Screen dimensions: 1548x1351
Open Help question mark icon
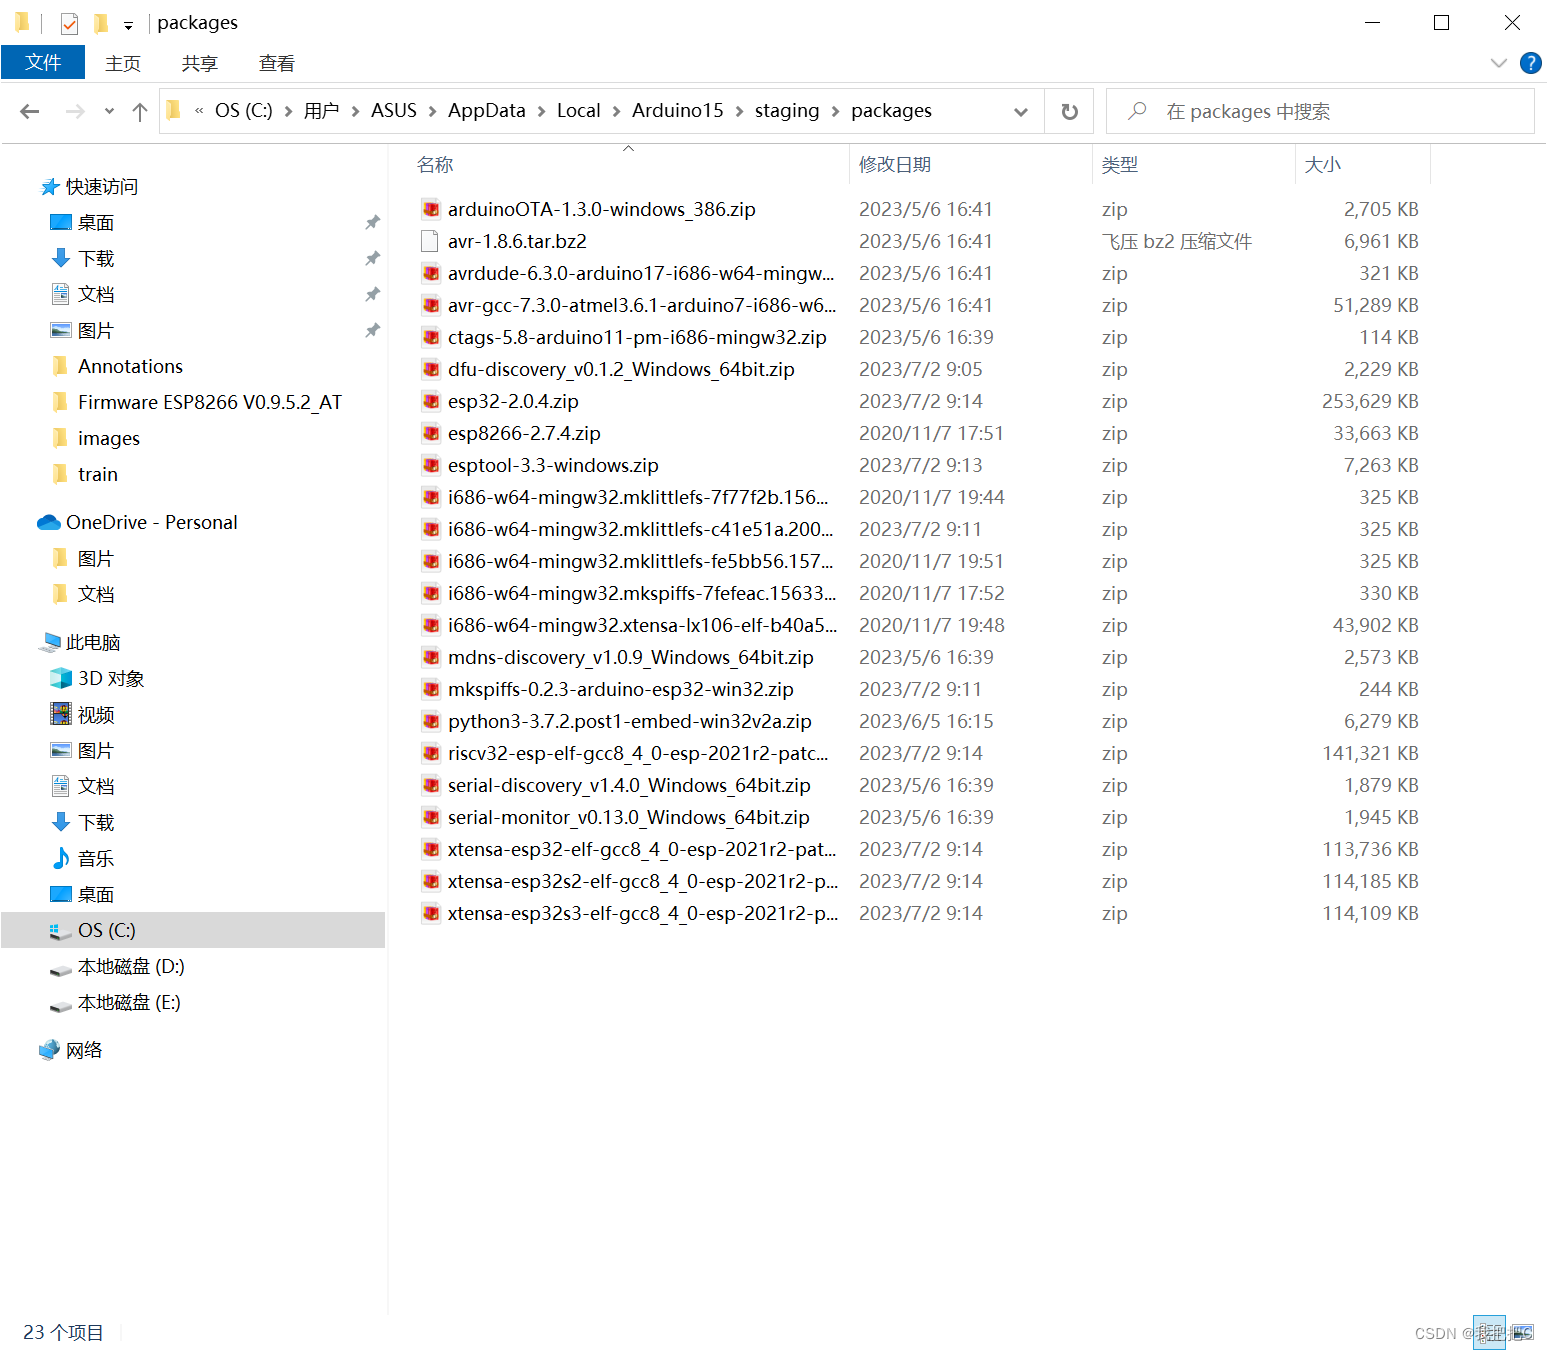click(x=1530, y=63)
